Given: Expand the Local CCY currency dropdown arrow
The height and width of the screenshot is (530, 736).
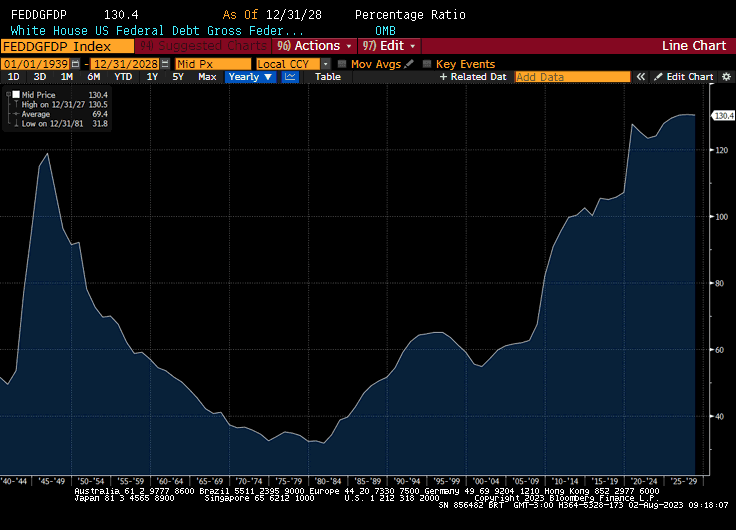Looking at the screenshot, I should tap(326, 64).
